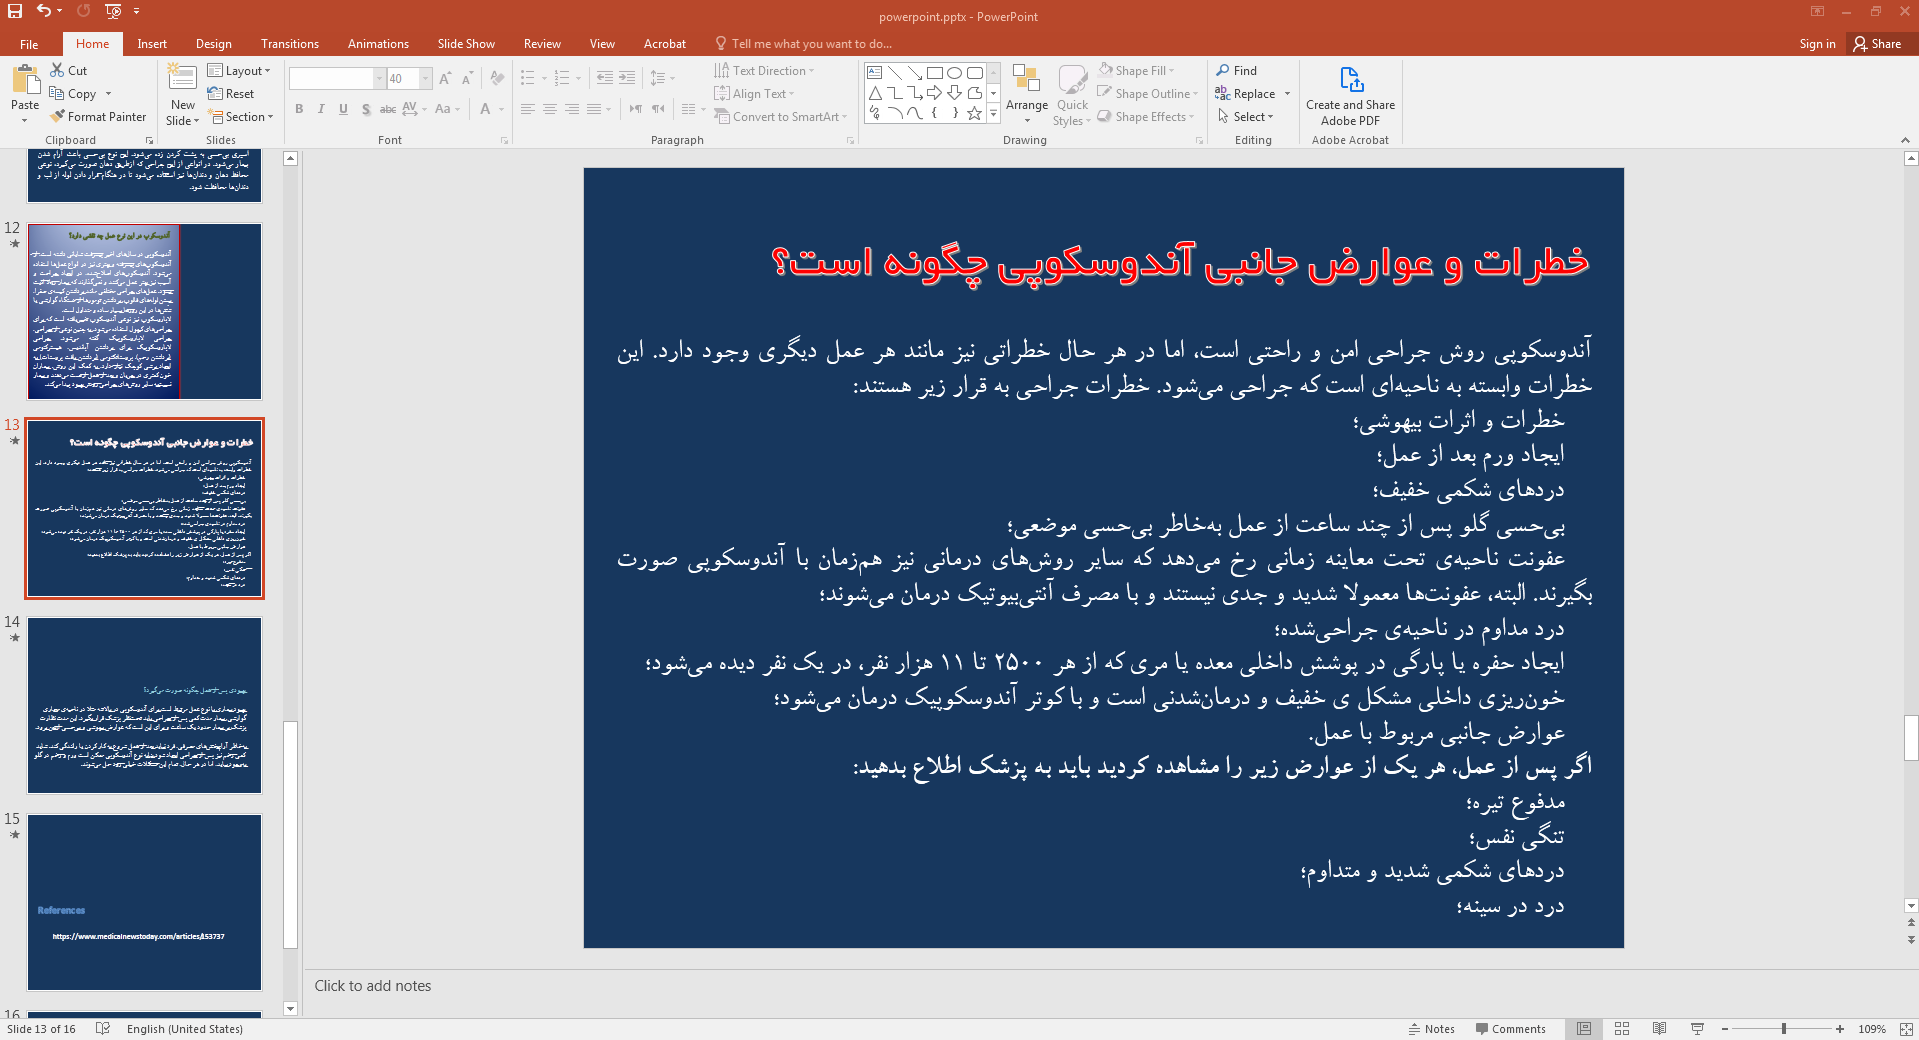
Task: Center-align paragraph text icon
Action: (x=550, y=109)
